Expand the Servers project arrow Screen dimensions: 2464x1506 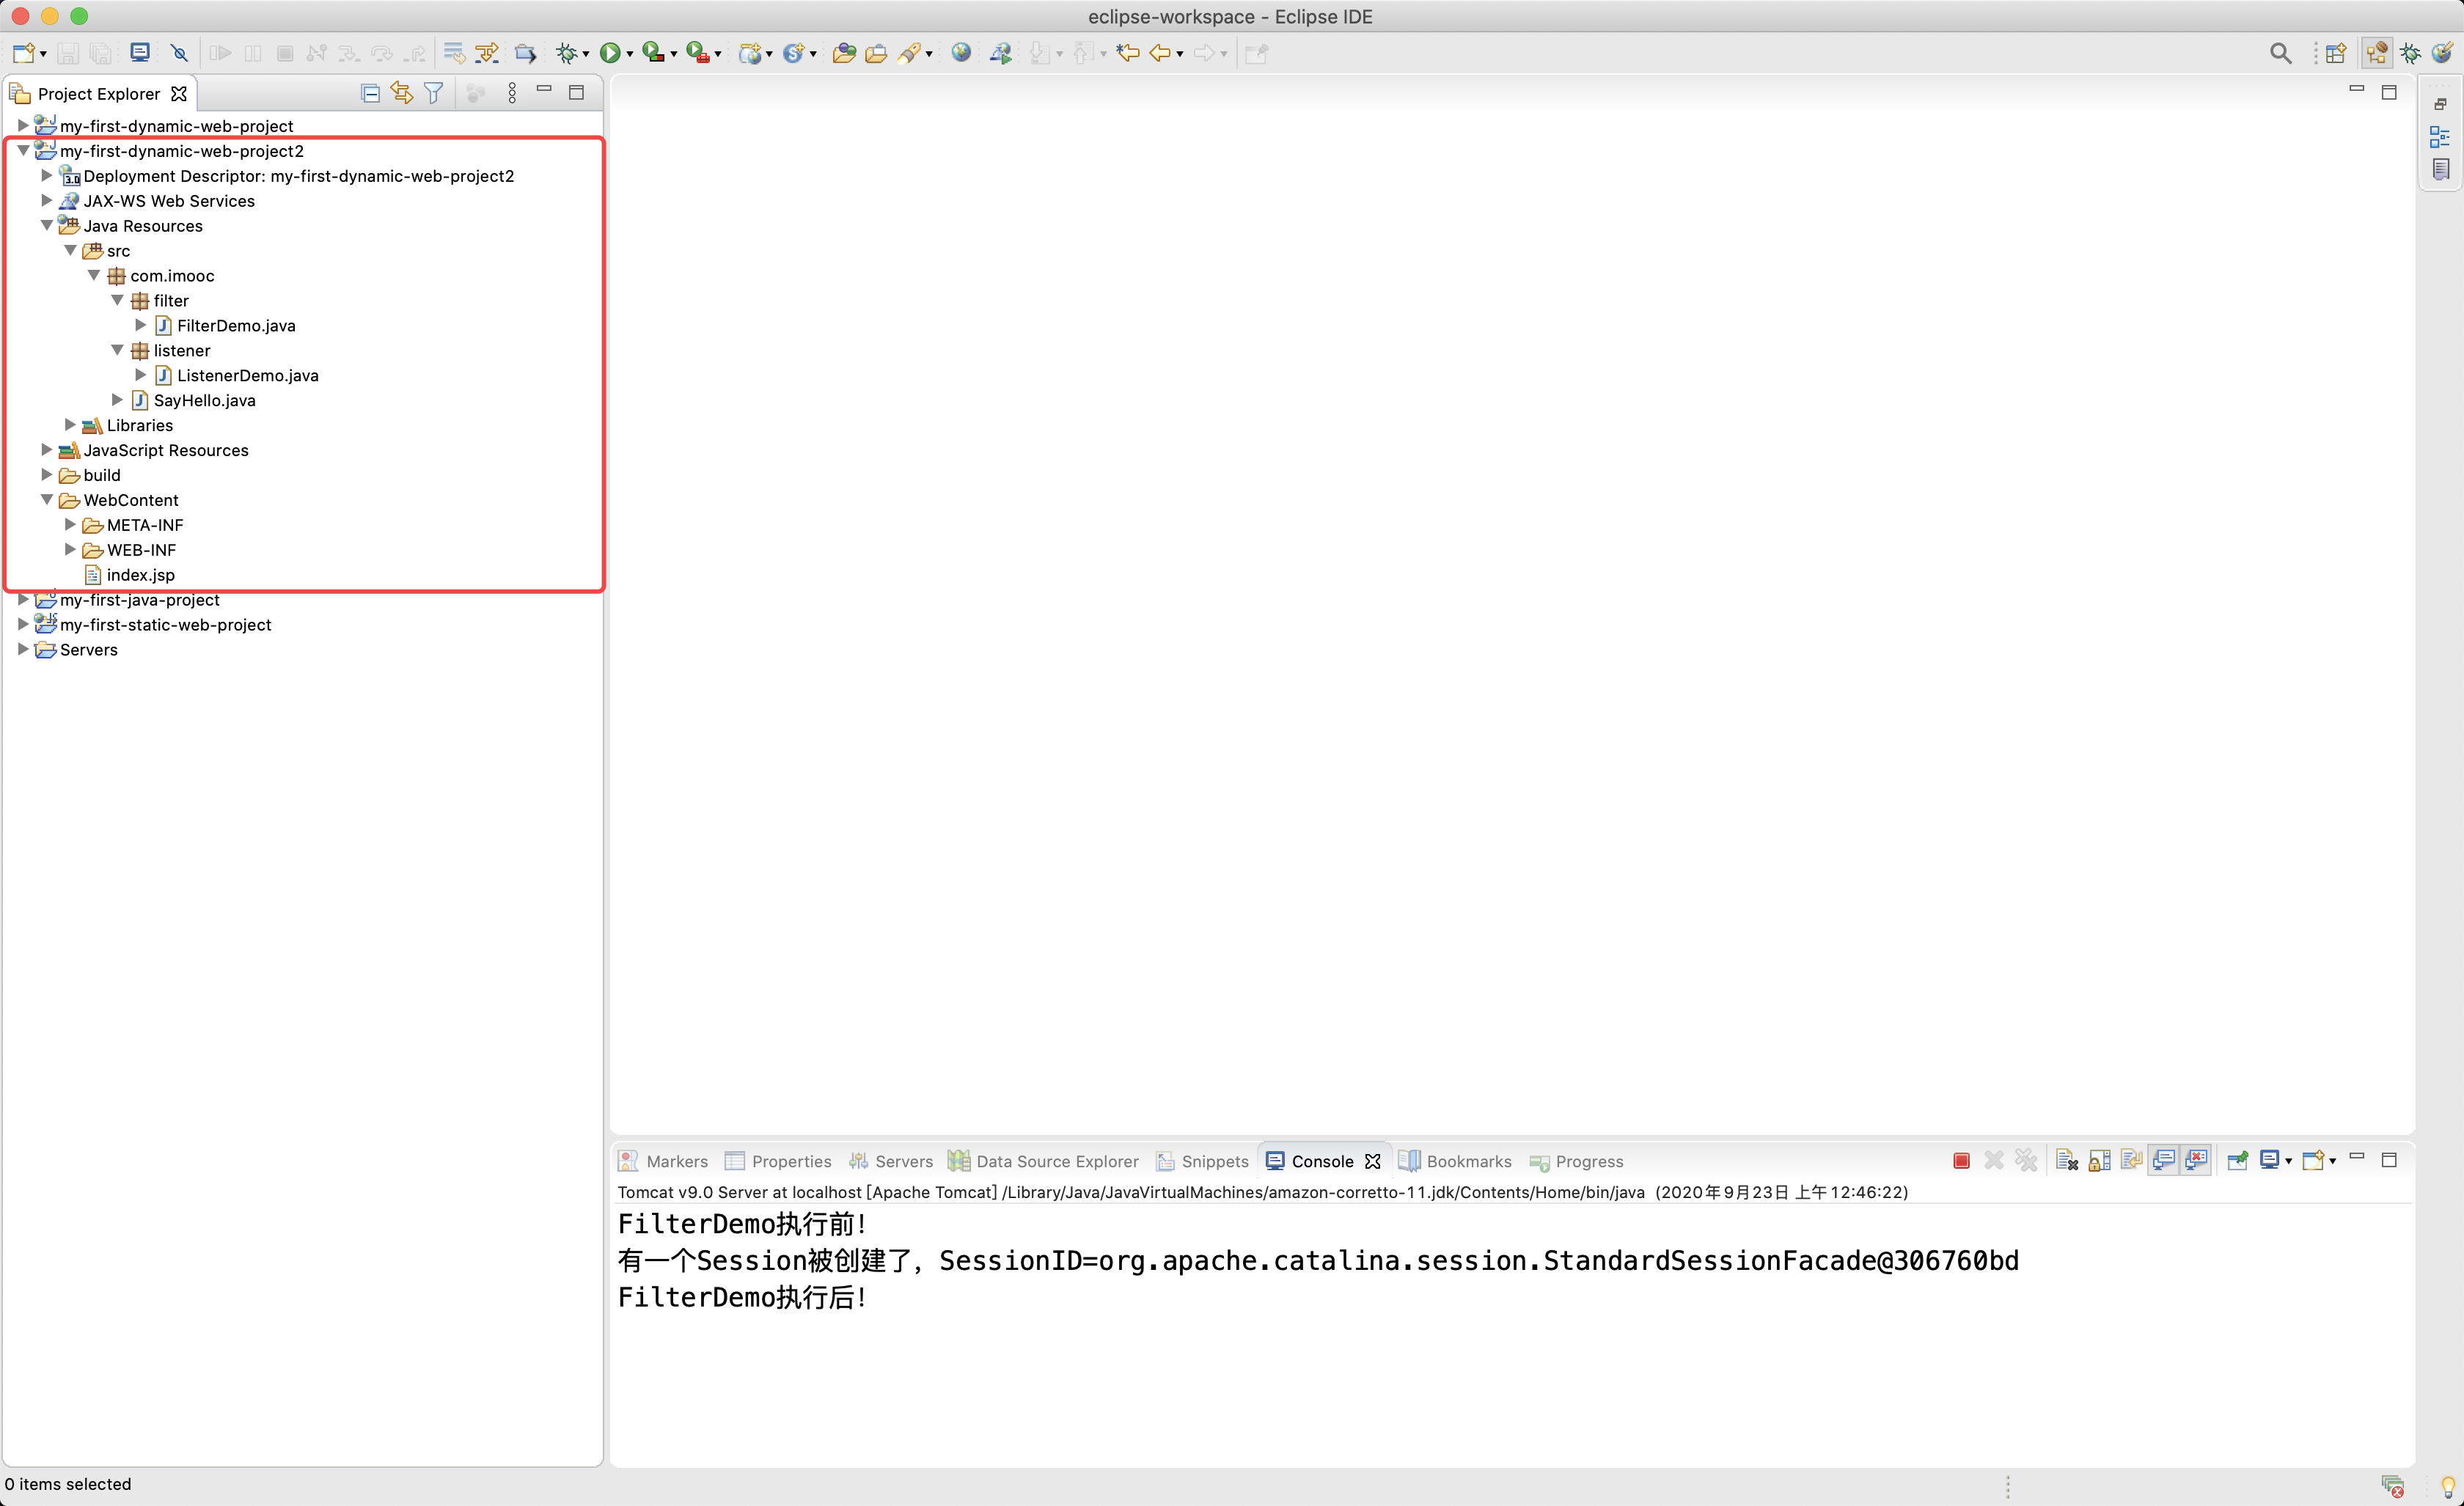tap(23, 649)
